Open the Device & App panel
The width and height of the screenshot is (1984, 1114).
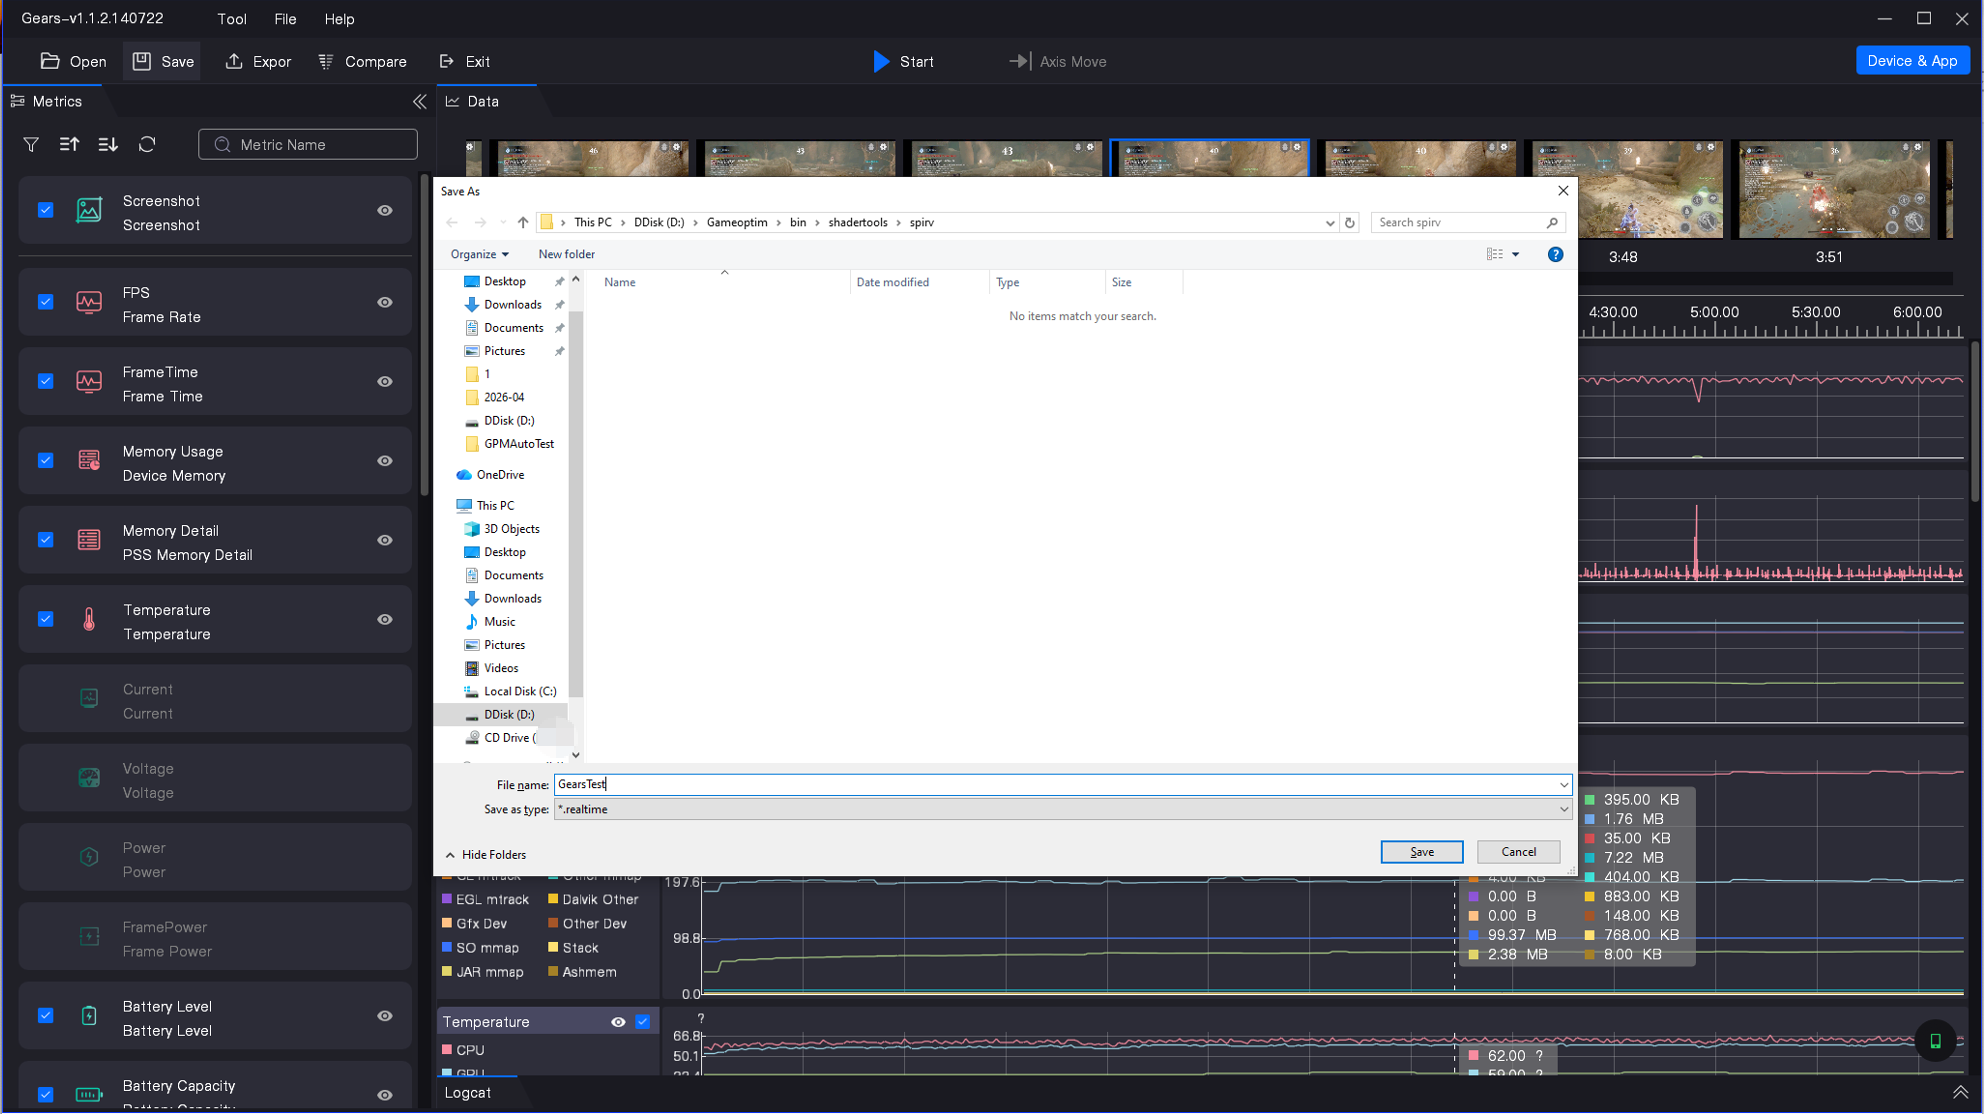pos(1912,61)
